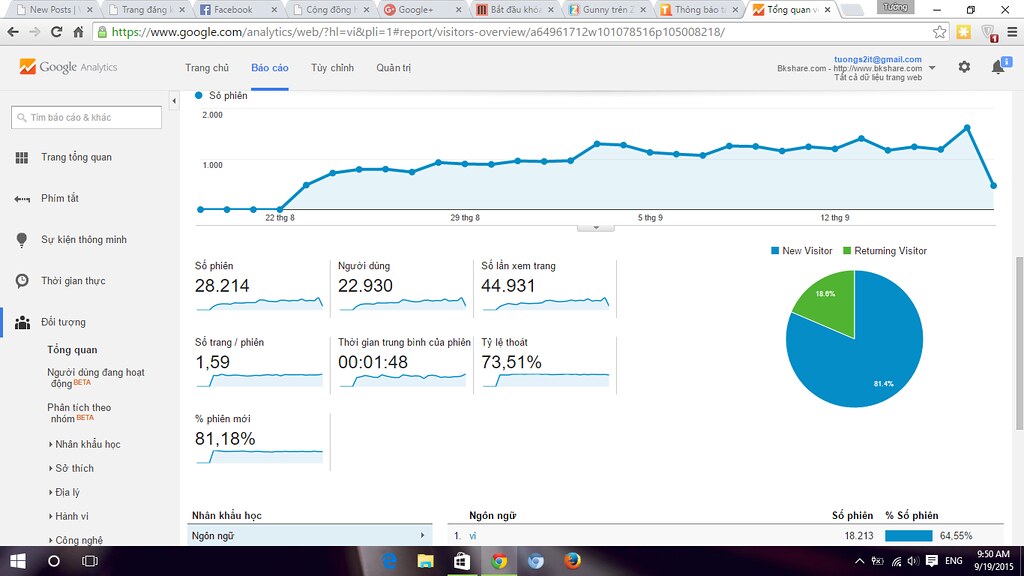Open the Firefox icon in the taskbar

[572, 561]
